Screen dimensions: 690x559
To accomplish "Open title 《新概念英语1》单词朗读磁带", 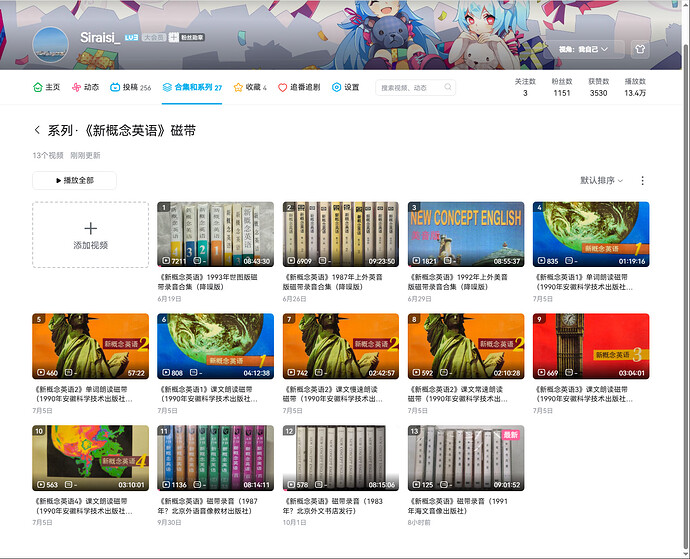I will point(583,282).
